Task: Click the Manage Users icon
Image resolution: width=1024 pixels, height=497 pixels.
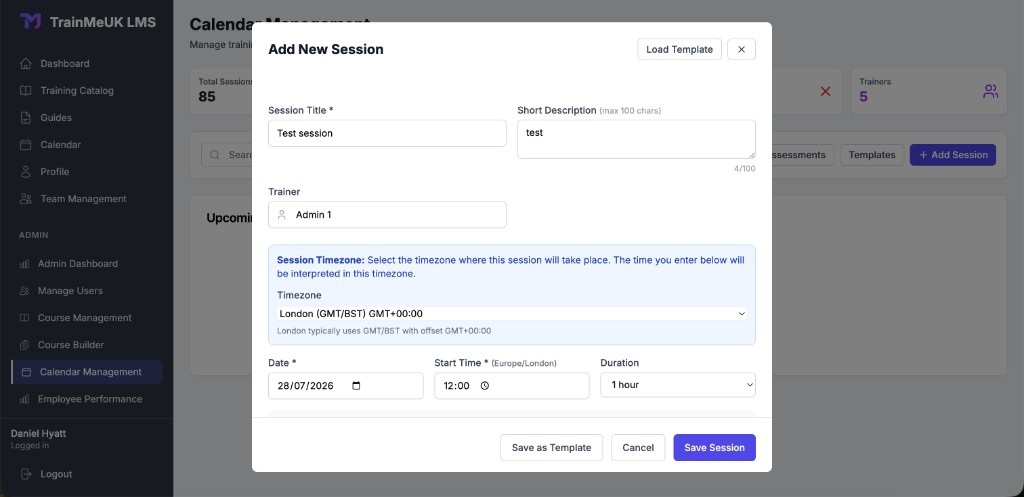Action: point(24,291)
